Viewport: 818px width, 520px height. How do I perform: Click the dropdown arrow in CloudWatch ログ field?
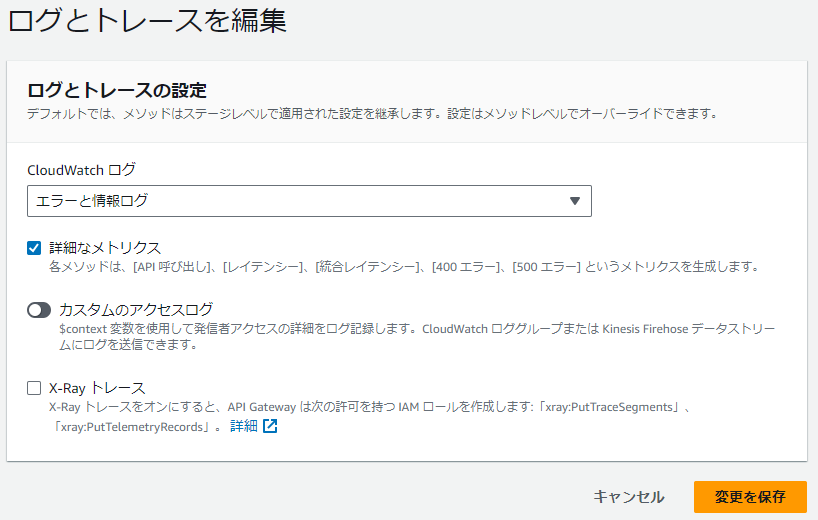[x=575, y=201]
